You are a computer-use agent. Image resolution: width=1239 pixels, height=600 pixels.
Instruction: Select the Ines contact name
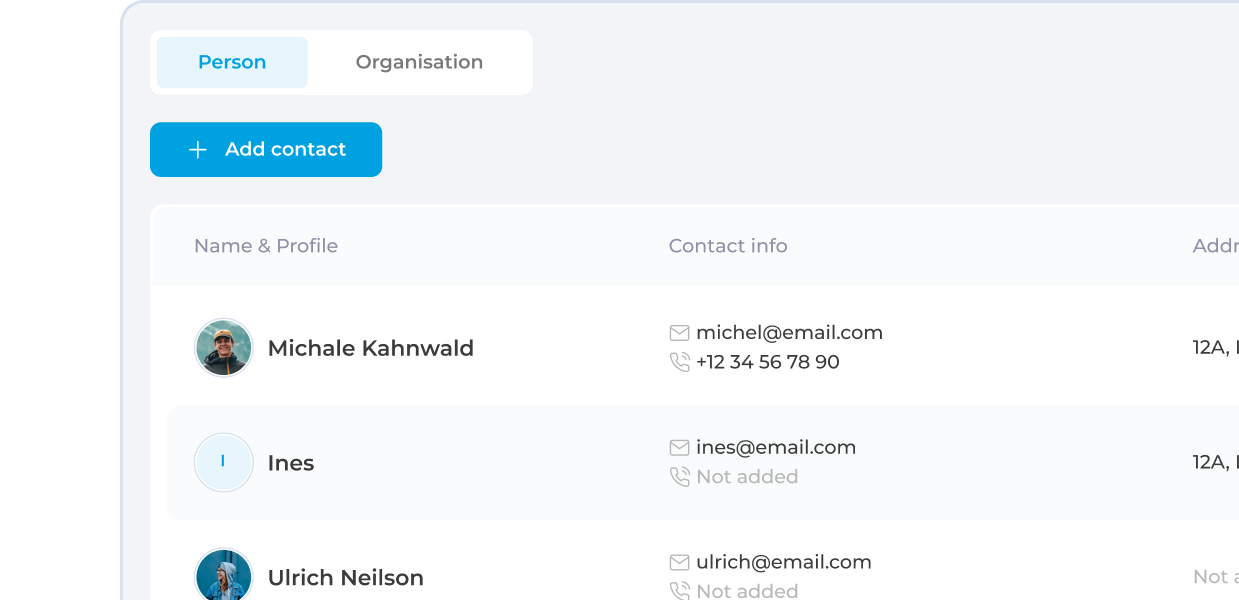[291, 463]
